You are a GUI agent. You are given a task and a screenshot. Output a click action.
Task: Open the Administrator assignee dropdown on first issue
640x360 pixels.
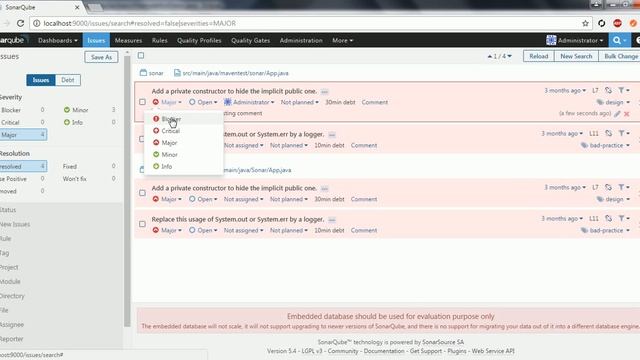tap(249, 102)
